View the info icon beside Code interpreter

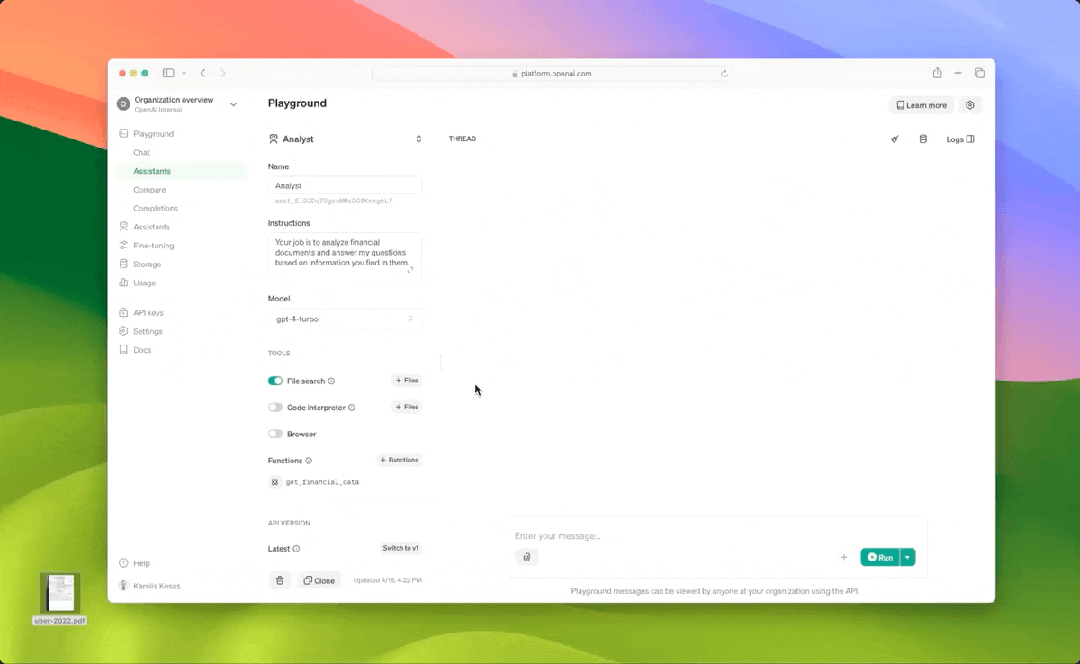[x=351, y=408]
